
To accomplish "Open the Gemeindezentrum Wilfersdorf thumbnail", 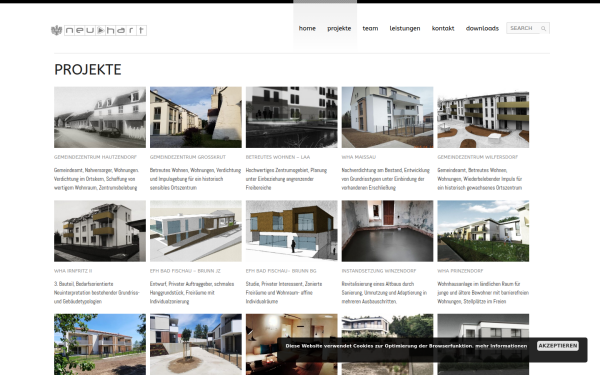I will [x=483, y=117].
